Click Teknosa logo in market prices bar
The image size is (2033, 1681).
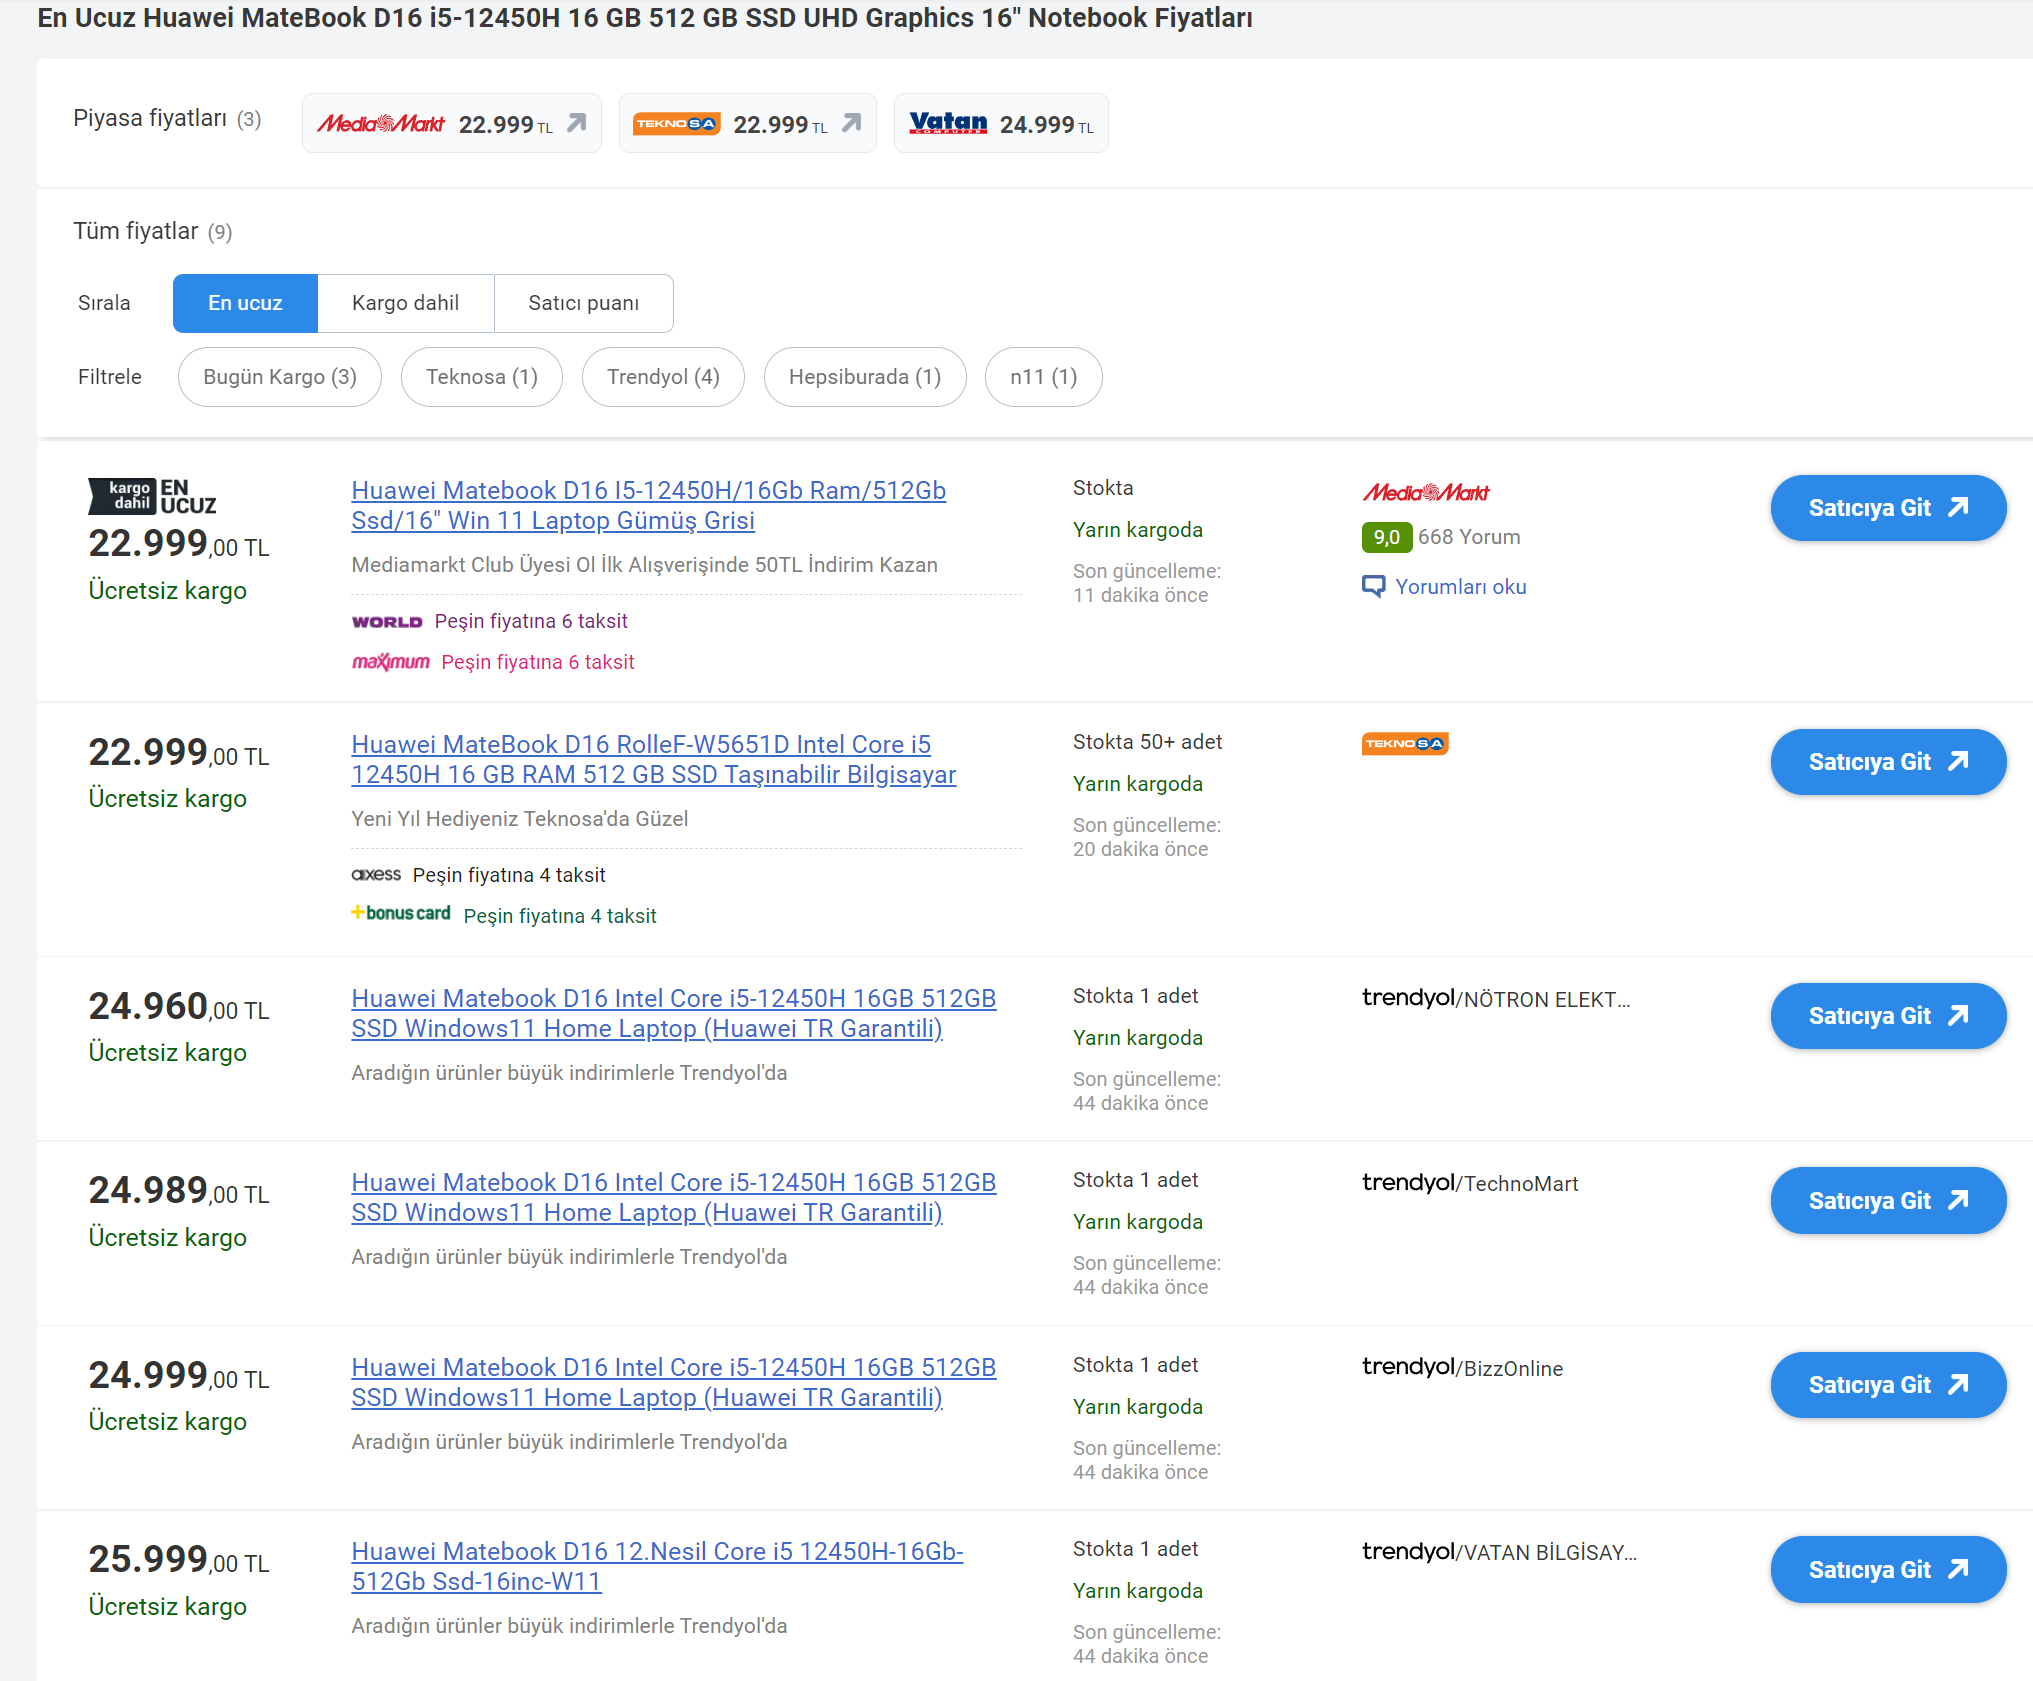coord(676,124)
